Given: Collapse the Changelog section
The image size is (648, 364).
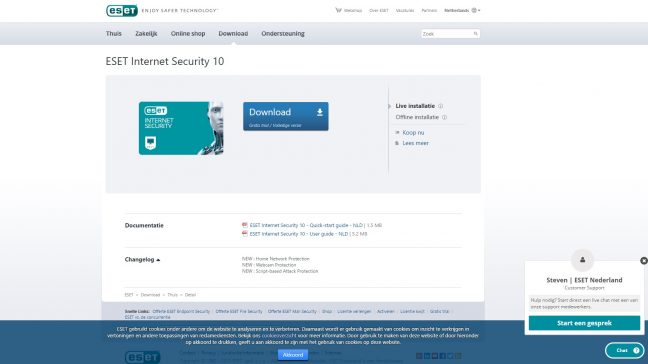Looking at the screenshot, I should tap(142, 259).
